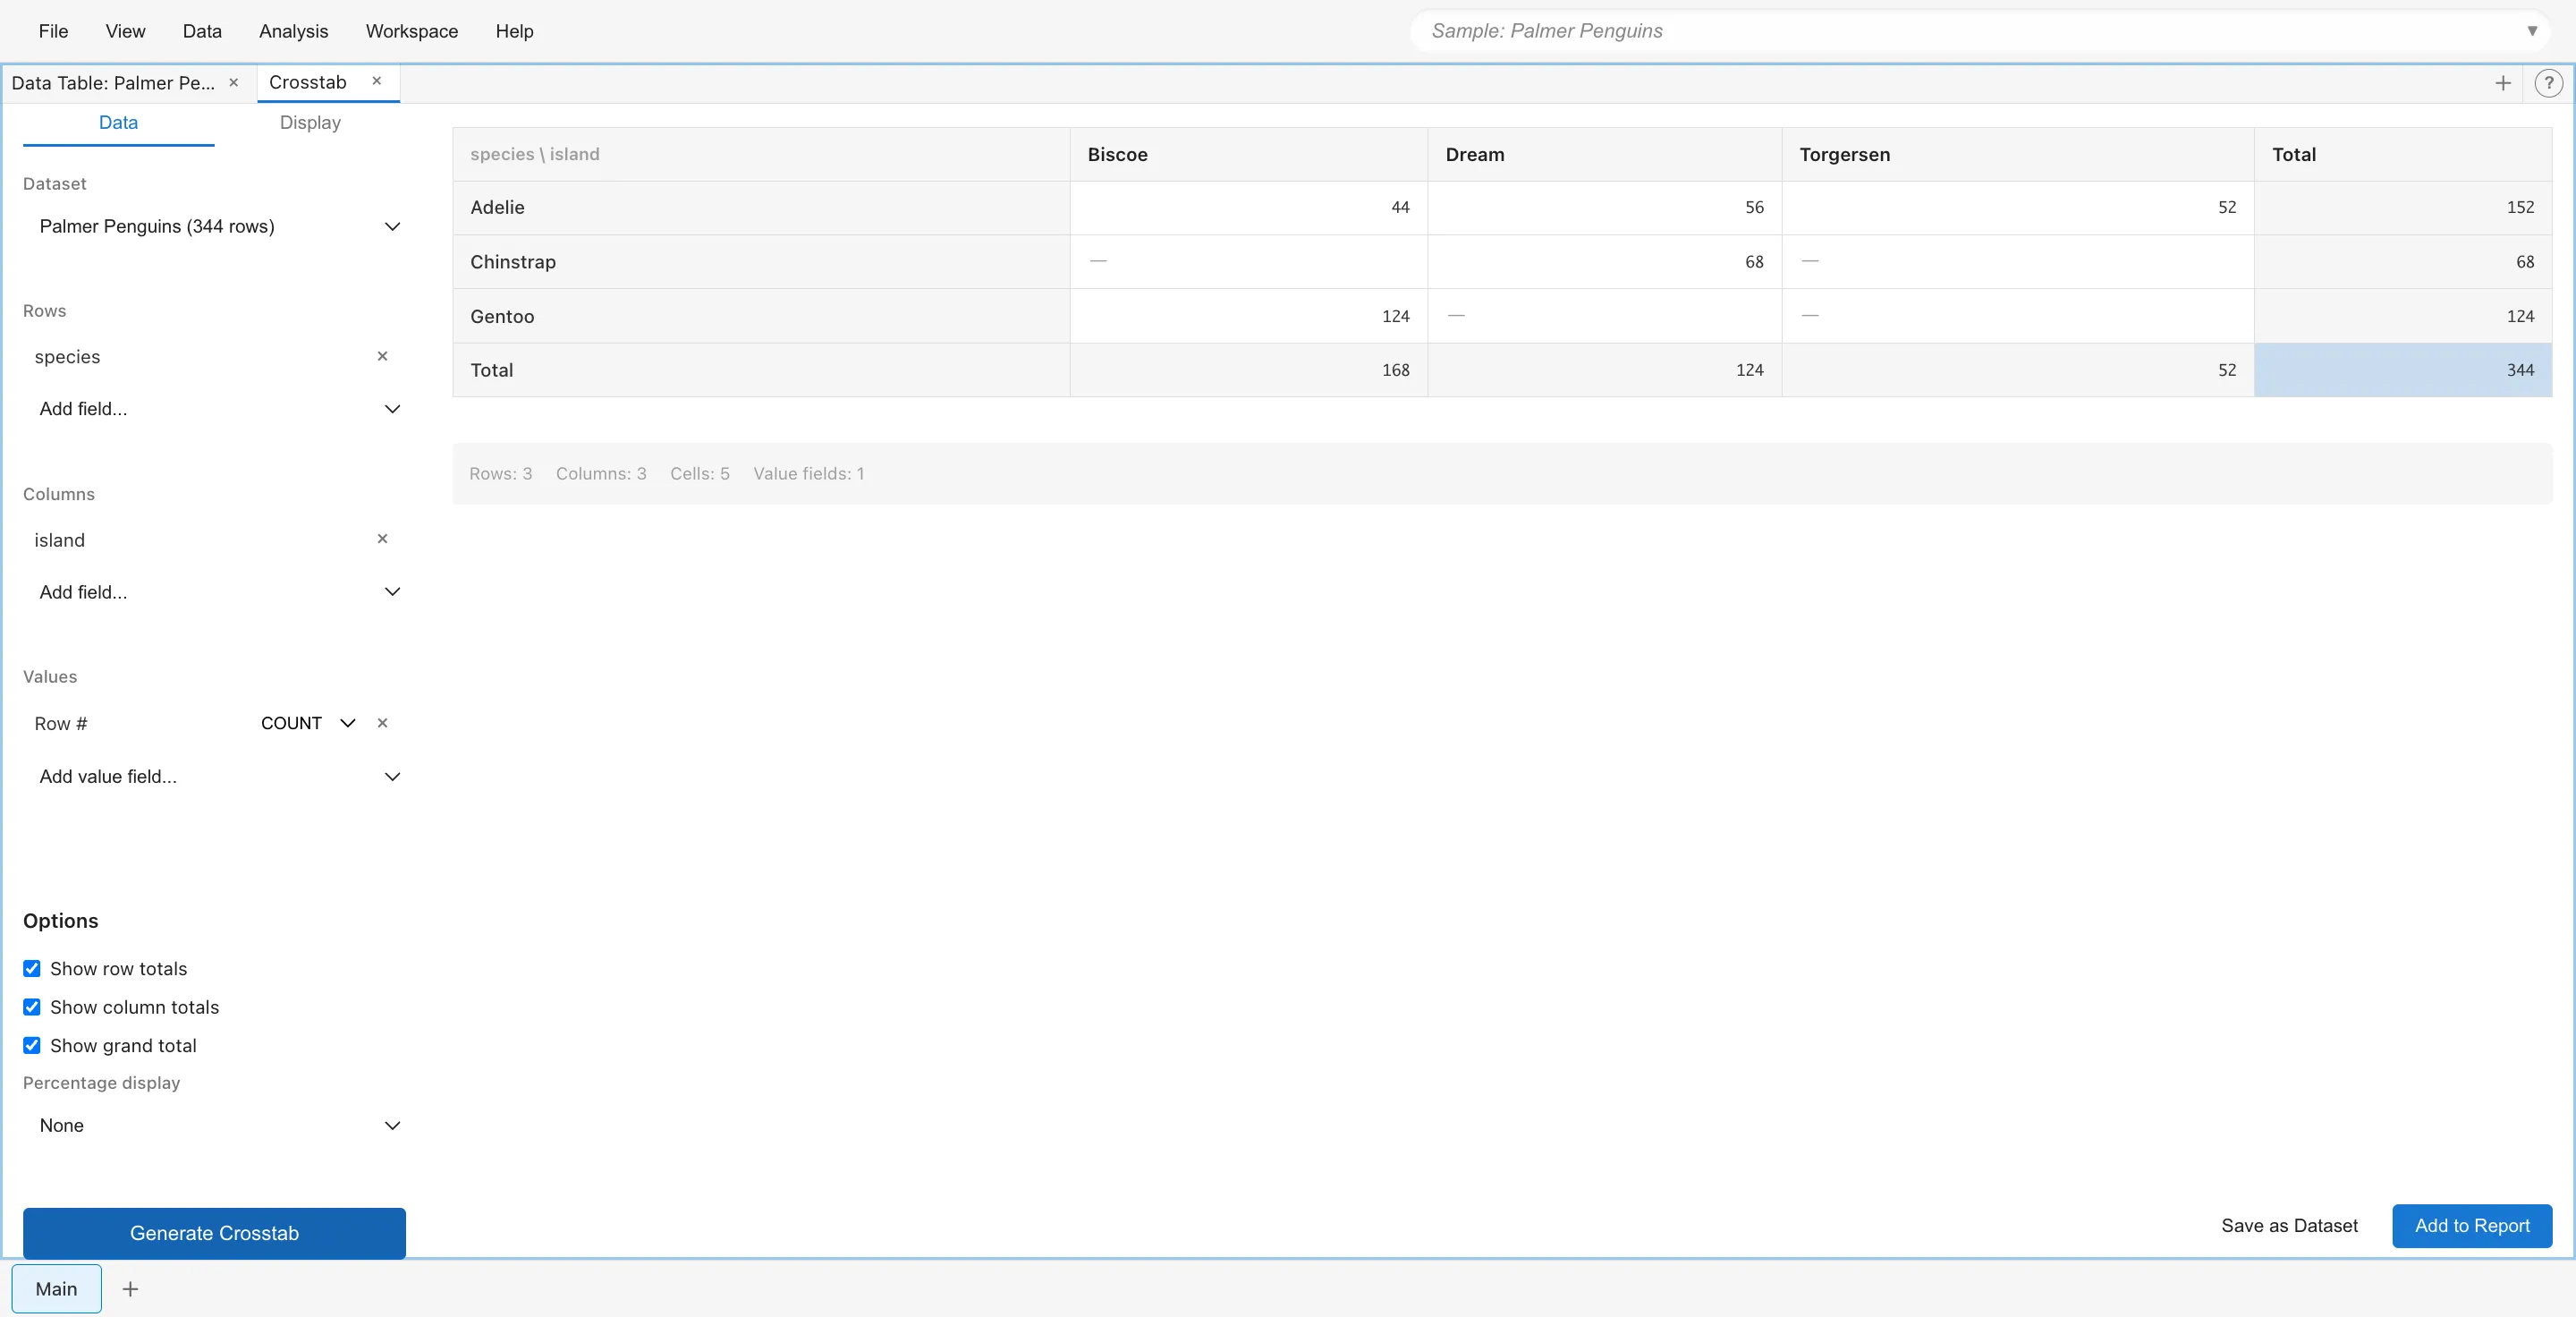
Task: Select the highlighted grand total cell 344
Action: 2404,370
